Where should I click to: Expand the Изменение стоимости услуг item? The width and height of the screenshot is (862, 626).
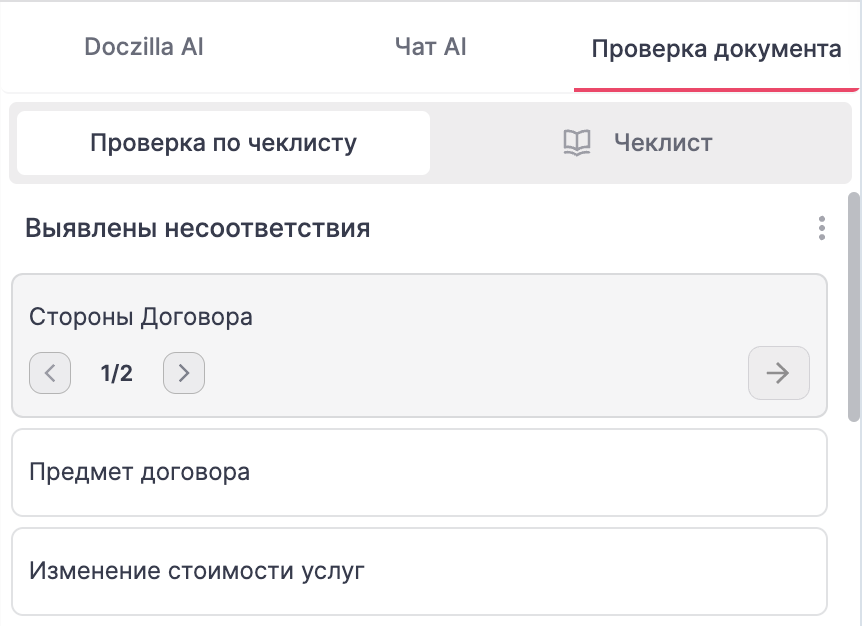pyautogui.click(x=419, y=572)
